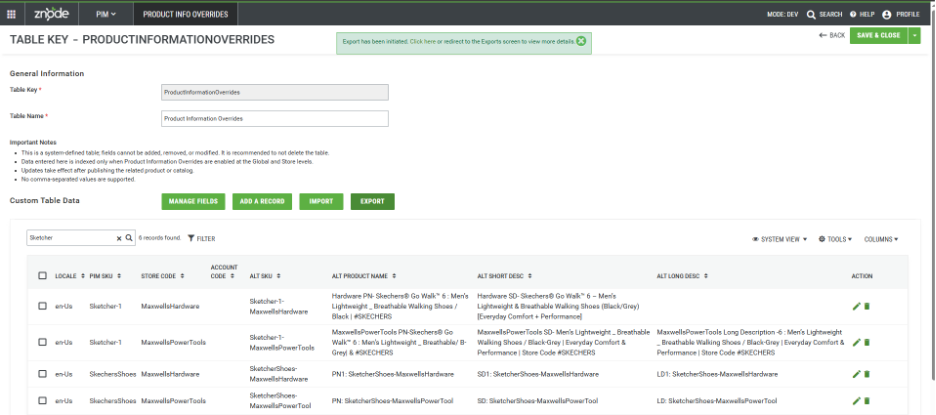936x415 pixels.
Task: Click 'PN1: SketcherShoes-MaxwellsHardware' cell
Action: point(393,374)
